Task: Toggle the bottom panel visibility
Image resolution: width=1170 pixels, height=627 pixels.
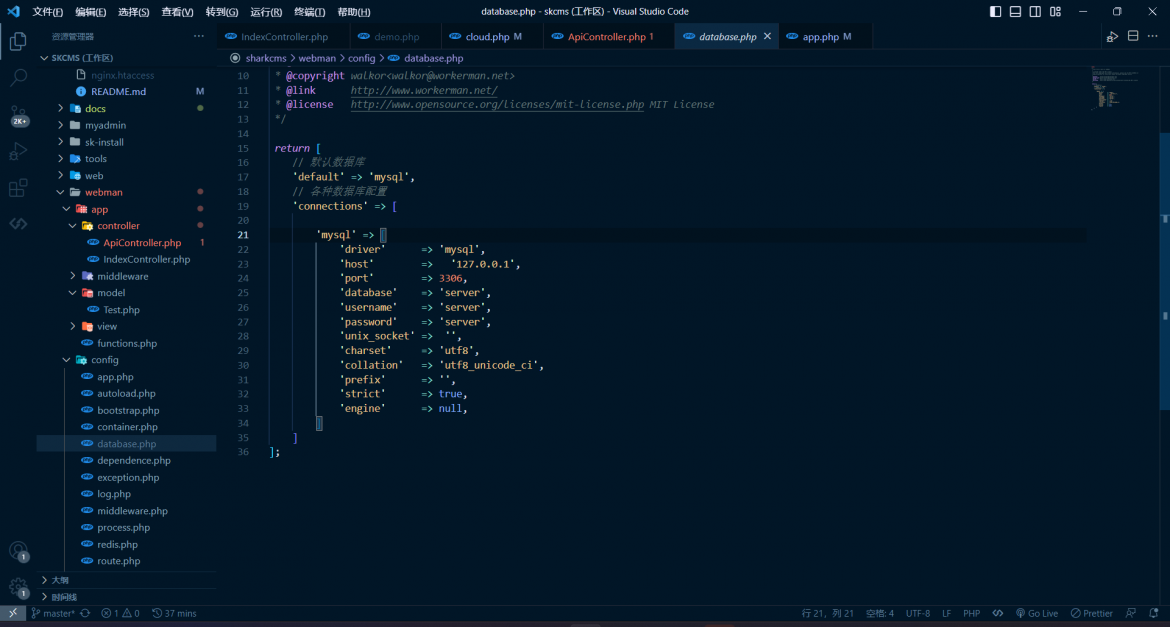Action: (1016, 11)
